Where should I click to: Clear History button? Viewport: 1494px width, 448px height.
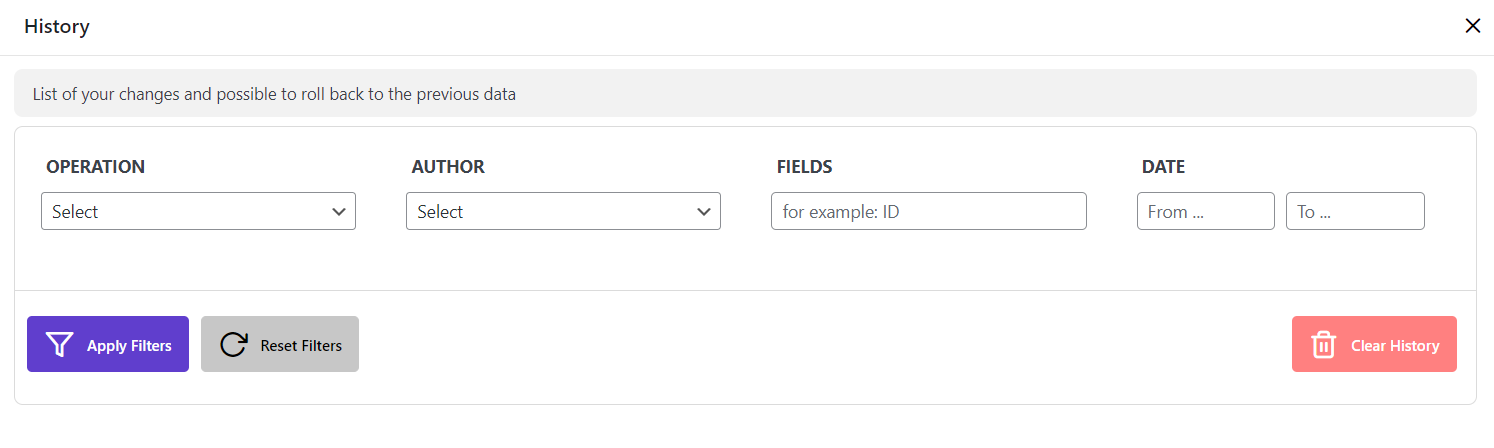(1374, 344)
